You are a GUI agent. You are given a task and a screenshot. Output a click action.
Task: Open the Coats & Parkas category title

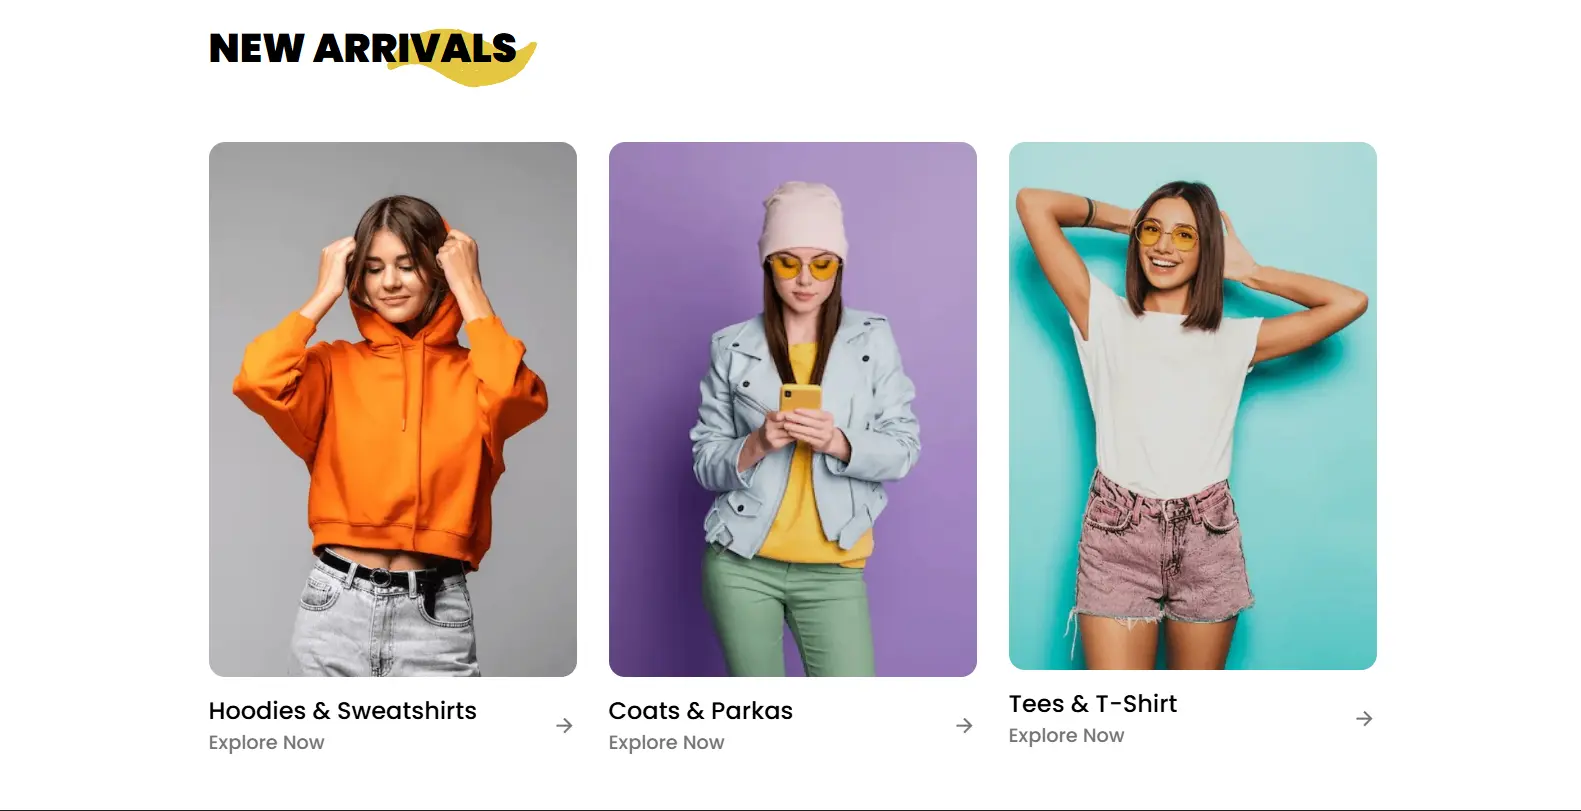[700, 711]
